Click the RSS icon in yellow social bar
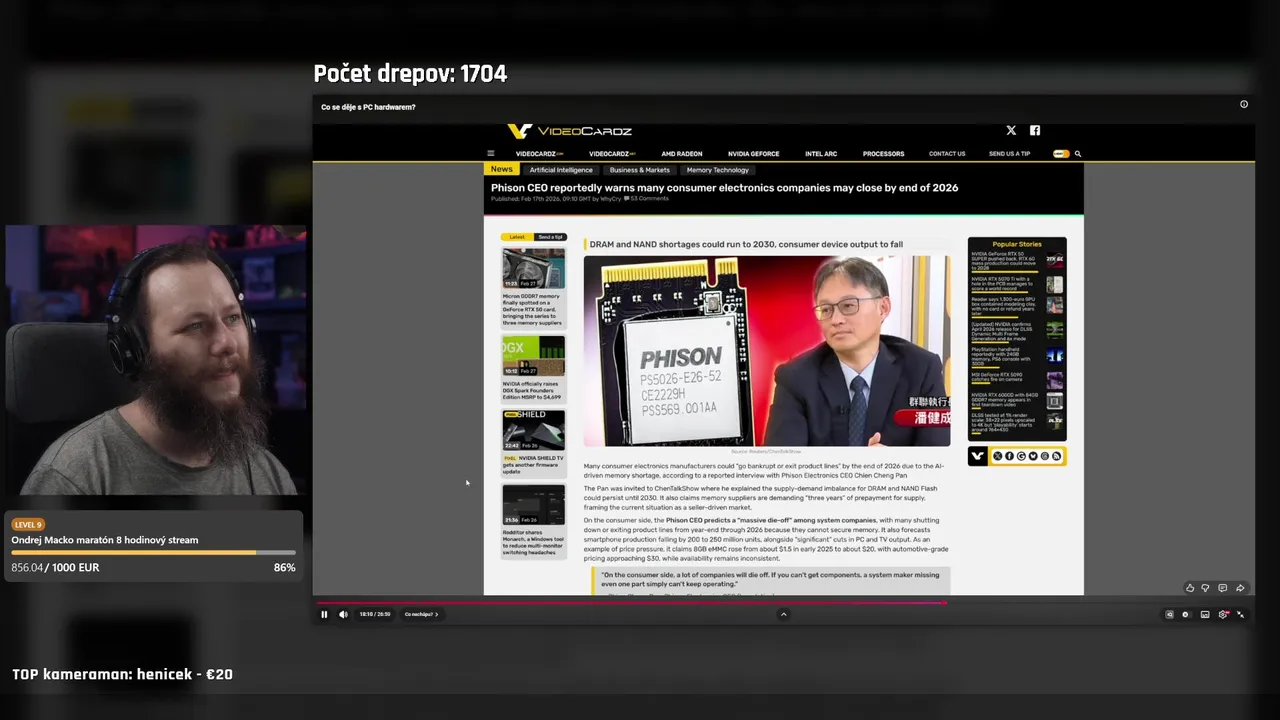The height and width of the screenshot is (720, 1280). 1056,456
